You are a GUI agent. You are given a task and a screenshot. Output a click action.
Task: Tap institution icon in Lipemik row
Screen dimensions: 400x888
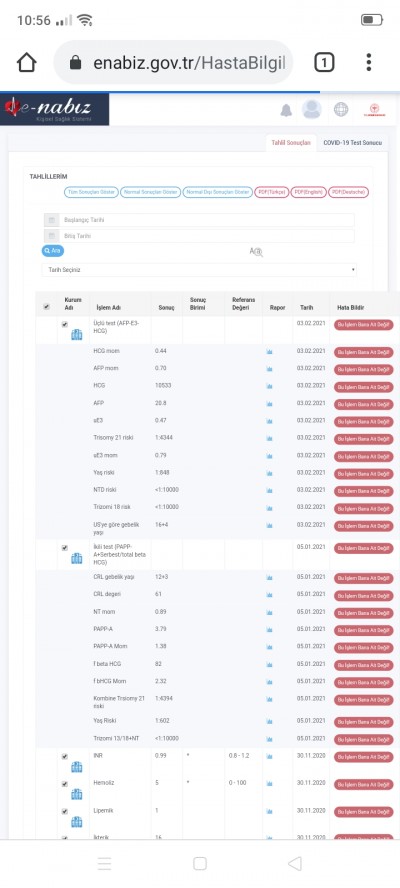coord(76,822)
